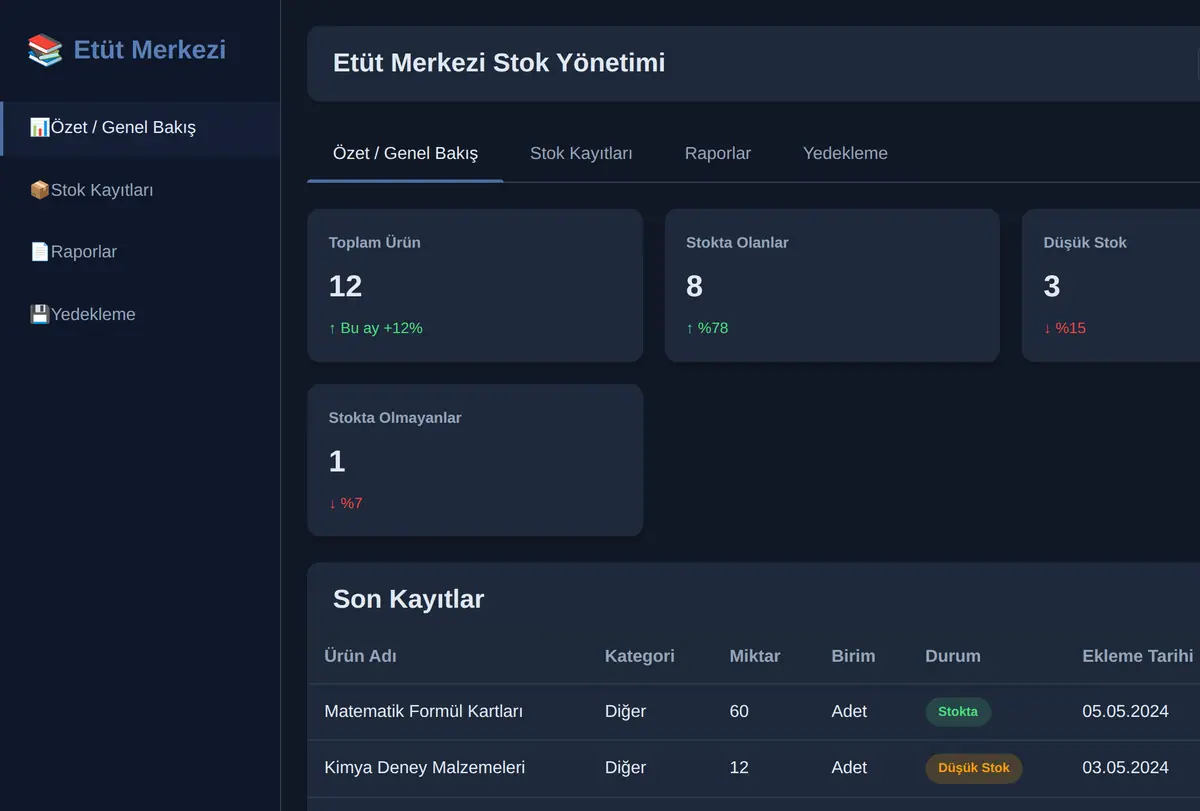Click Diğer category in Matematik row
Screen dimensions: 1200x811
pyautogui.click(x=626, y=712)
